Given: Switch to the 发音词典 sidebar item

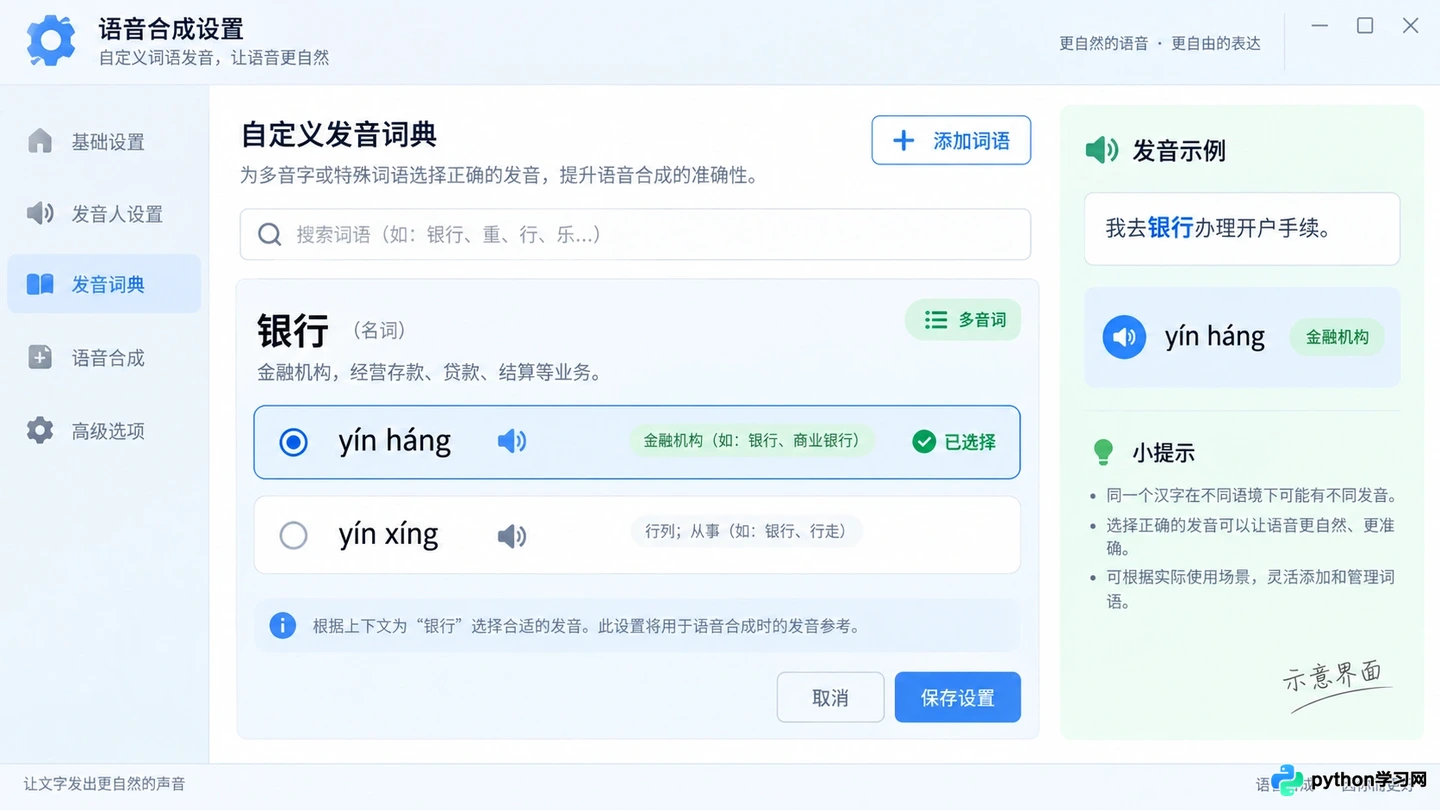Looking at the screenshot, I should click(104, 284).
